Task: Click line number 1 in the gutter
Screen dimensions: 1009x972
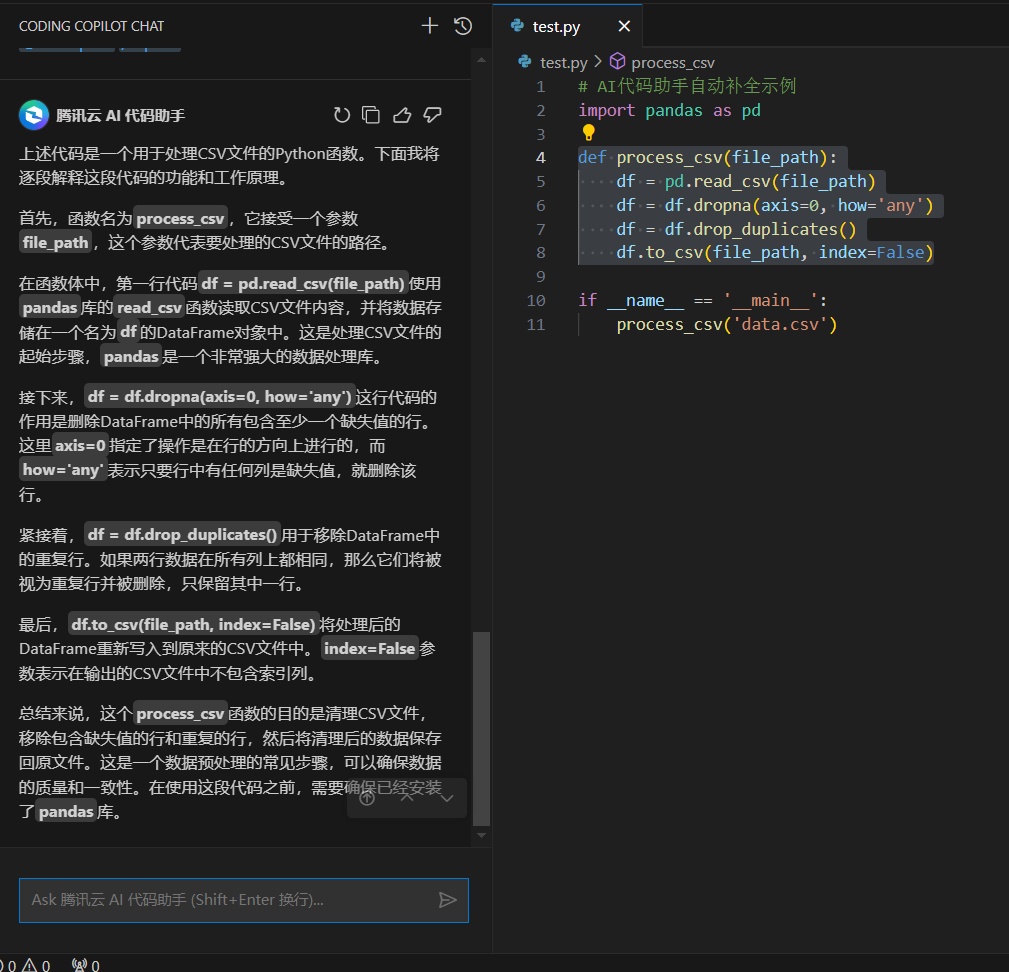Action: click(x=541, y=87)
